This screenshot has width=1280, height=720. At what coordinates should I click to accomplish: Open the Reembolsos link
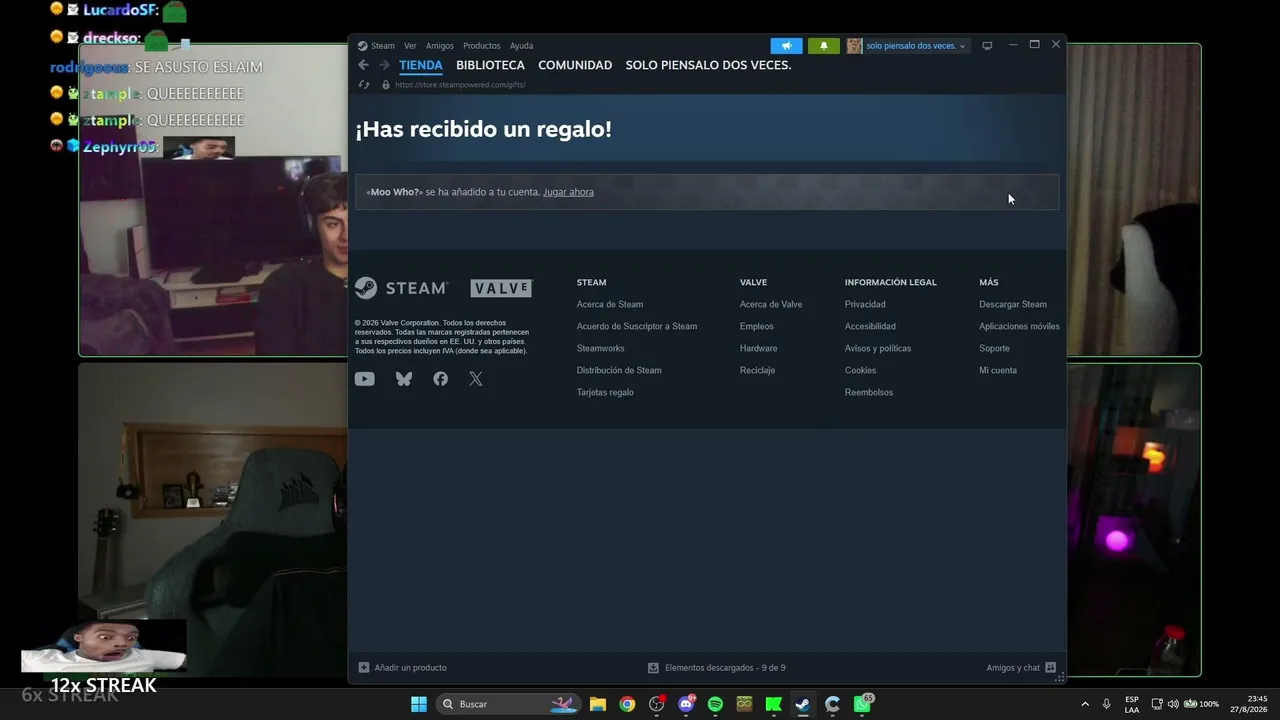pyautogui.click(x=869, y=392)
